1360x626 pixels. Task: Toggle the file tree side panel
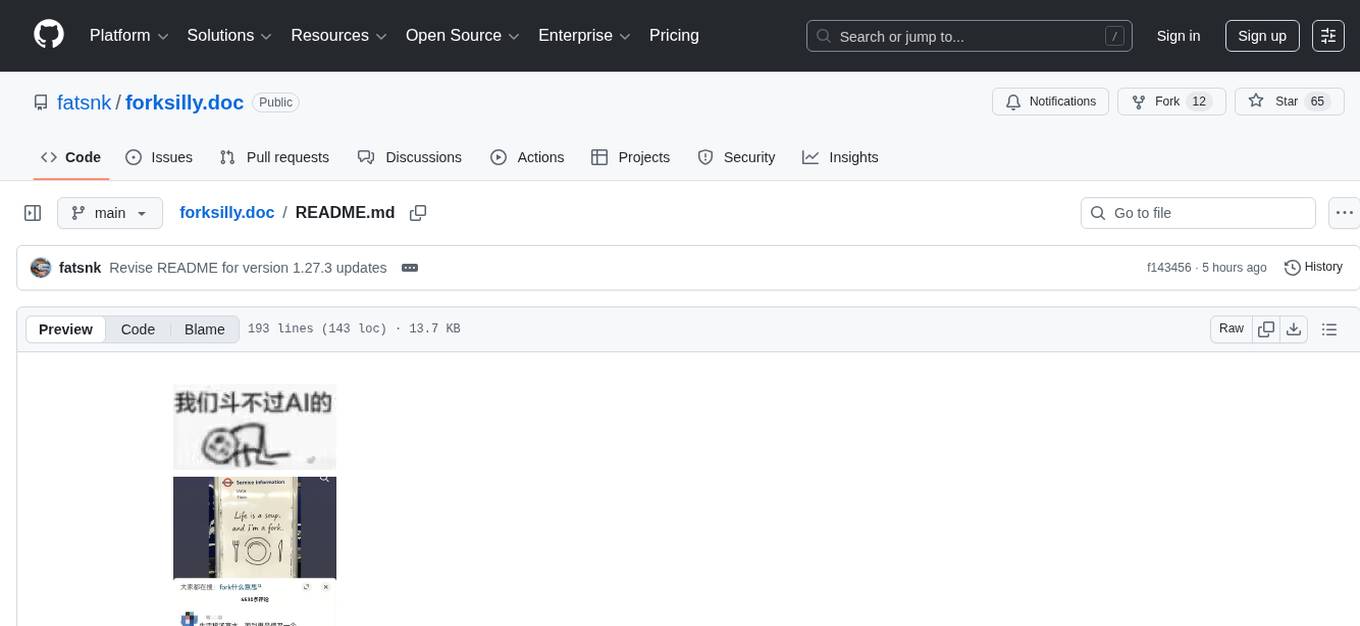(x=32, y=212)
